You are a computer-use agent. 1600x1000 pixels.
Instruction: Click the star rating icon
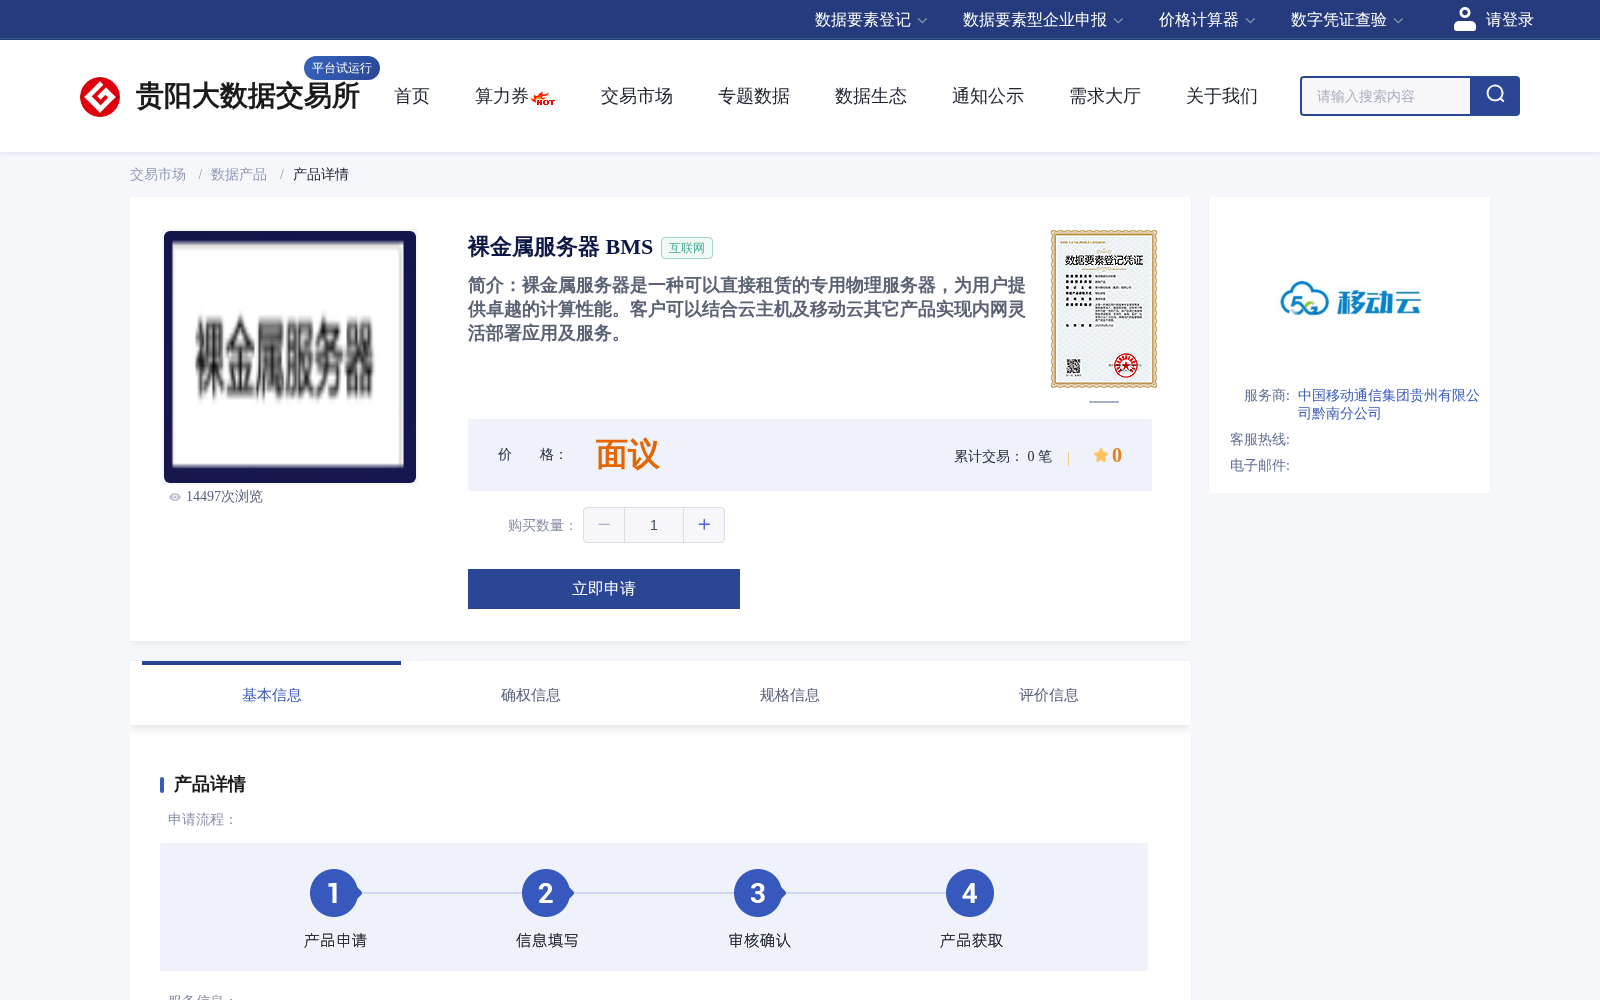[1100, 455]
